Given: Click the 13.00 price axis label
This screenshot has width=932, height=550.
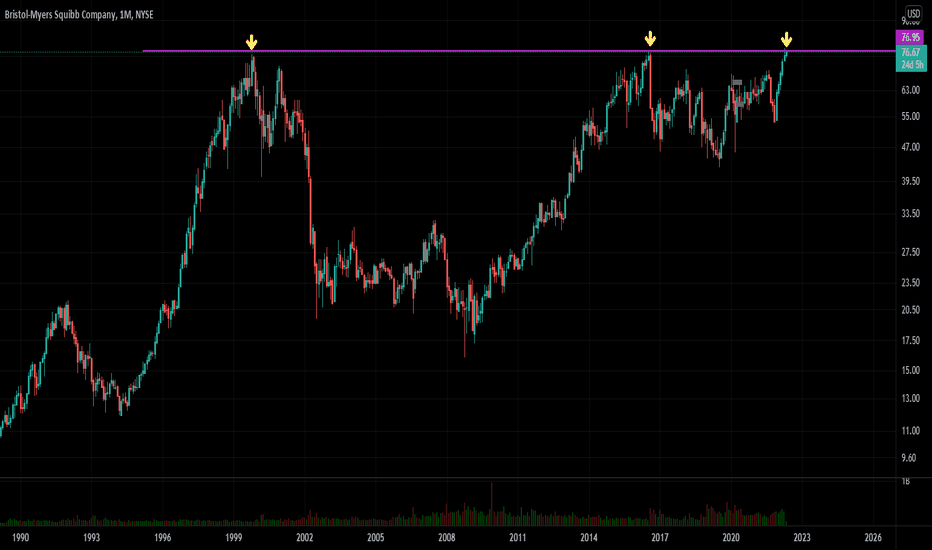Looking at the screenshot, I should coord(910,398).
